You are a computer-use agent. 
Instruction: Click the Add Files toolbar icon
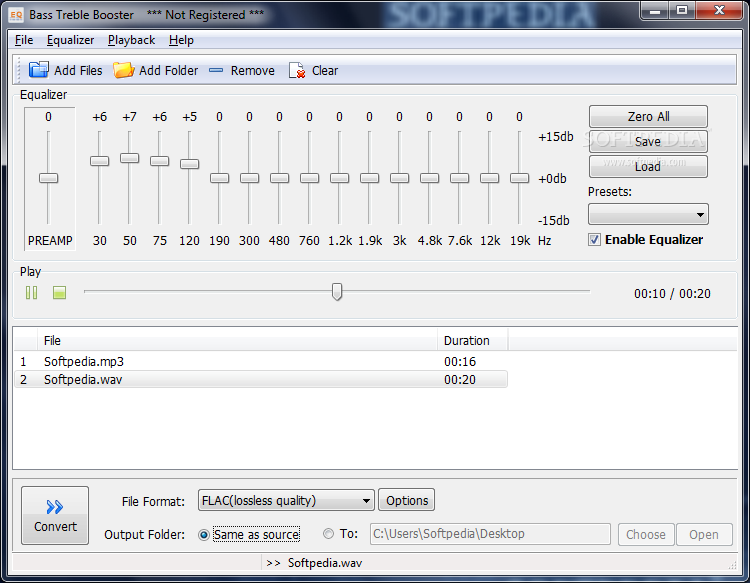point(39,70)
